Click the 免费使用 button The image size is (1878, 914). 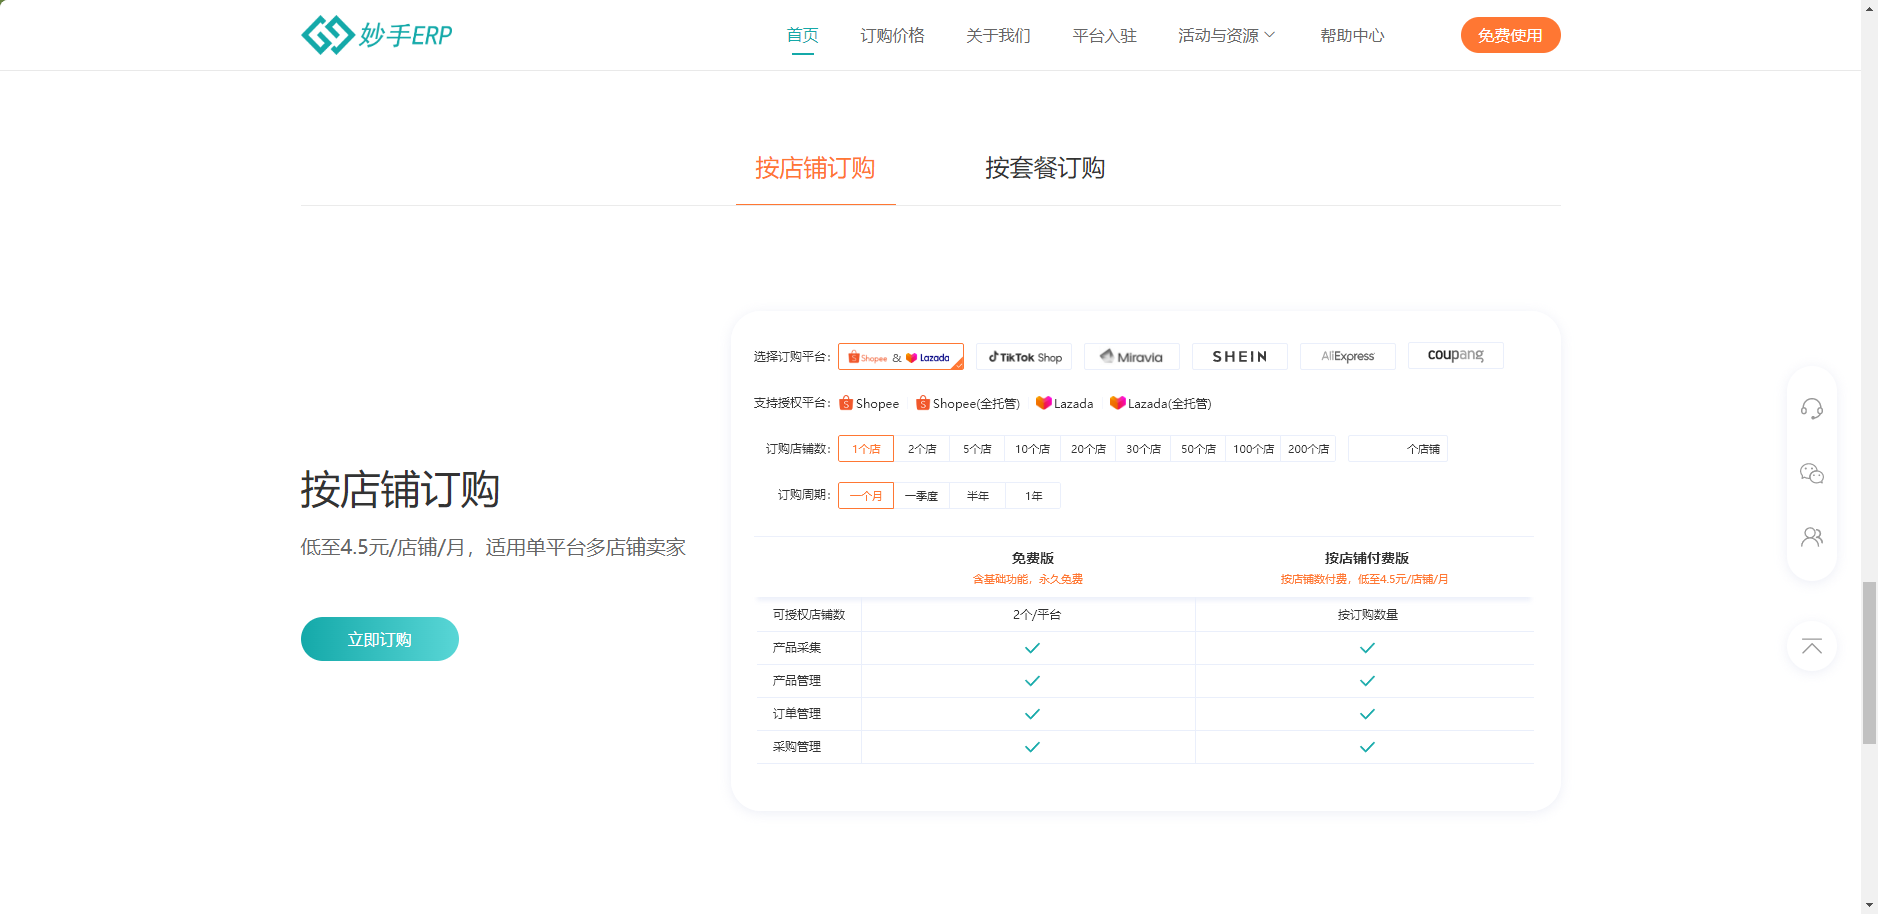pos(1510,35)
